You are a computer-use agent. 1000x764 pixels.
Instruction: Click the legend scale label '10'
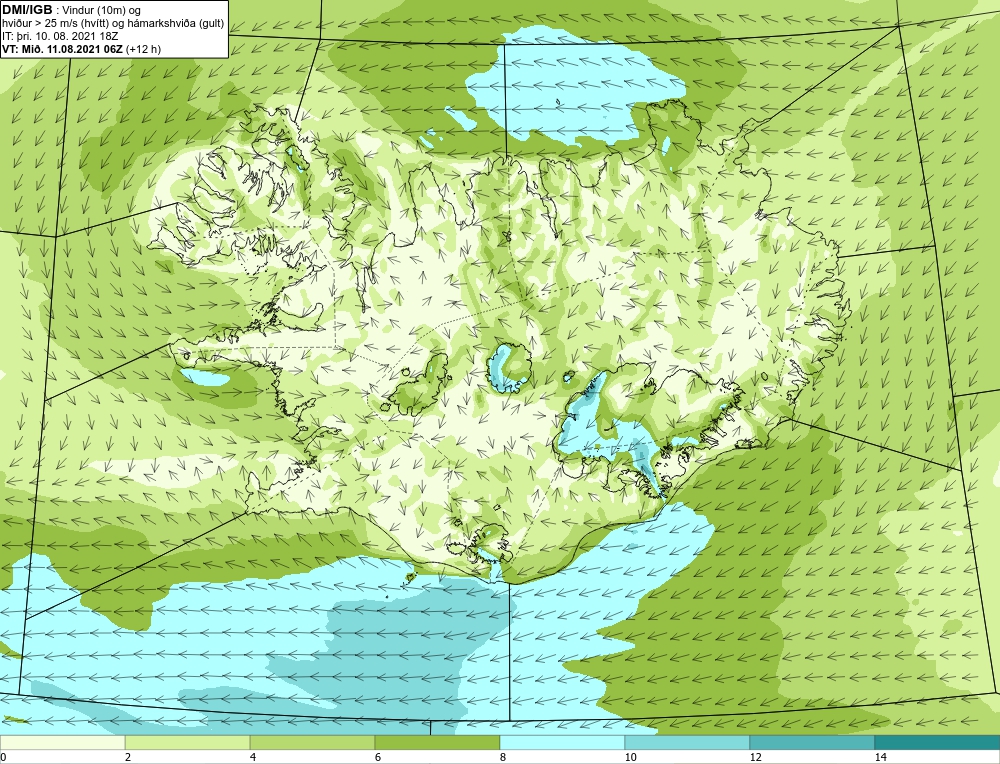631,757
